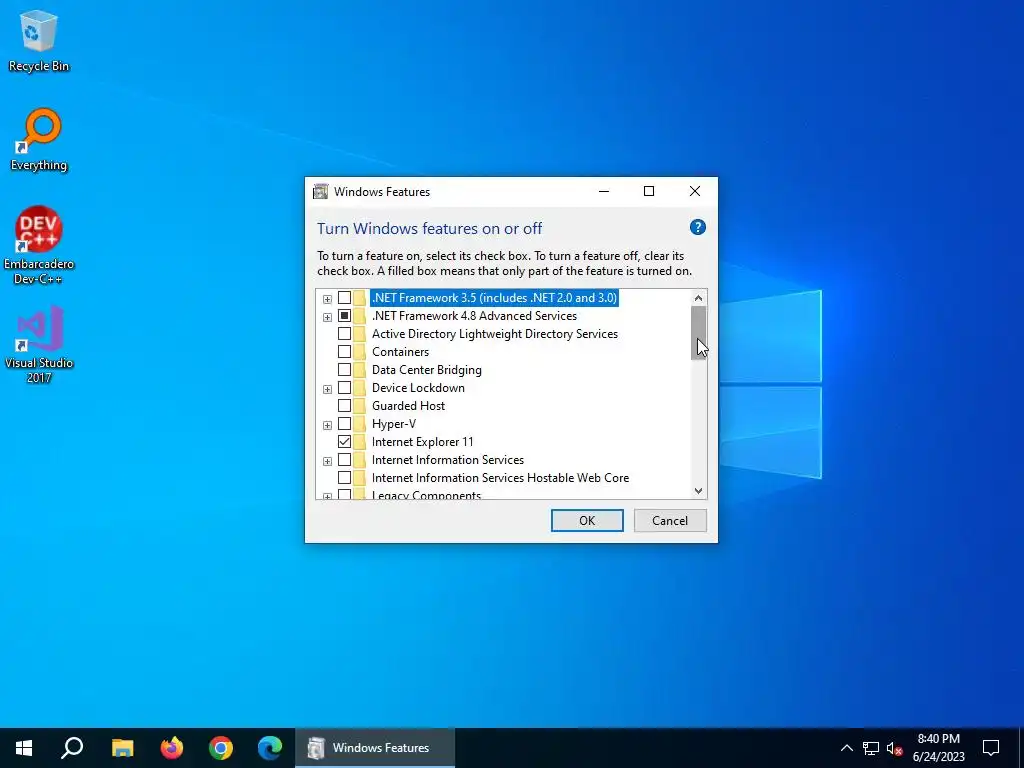Screen dimensions: 1024x768
Task: Expand the Hyper-V node
Action: (x=327, y=425)
